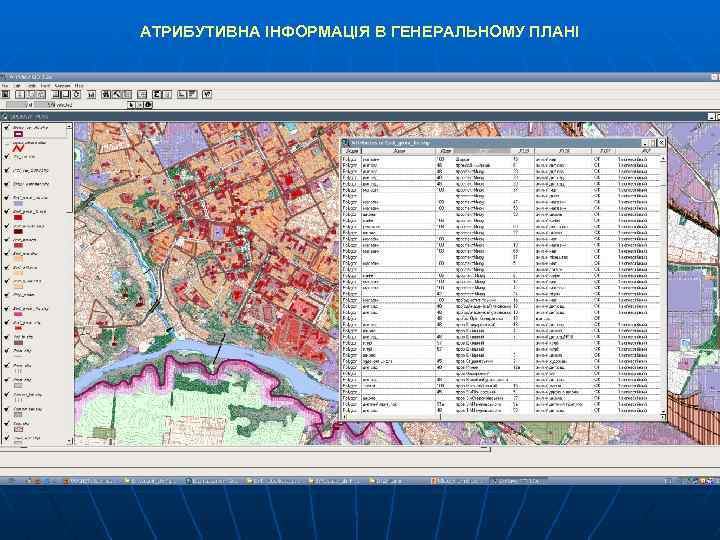Screen dimensions: 720x540
Task: Click the Sort Ascending button
Action: 182,94
